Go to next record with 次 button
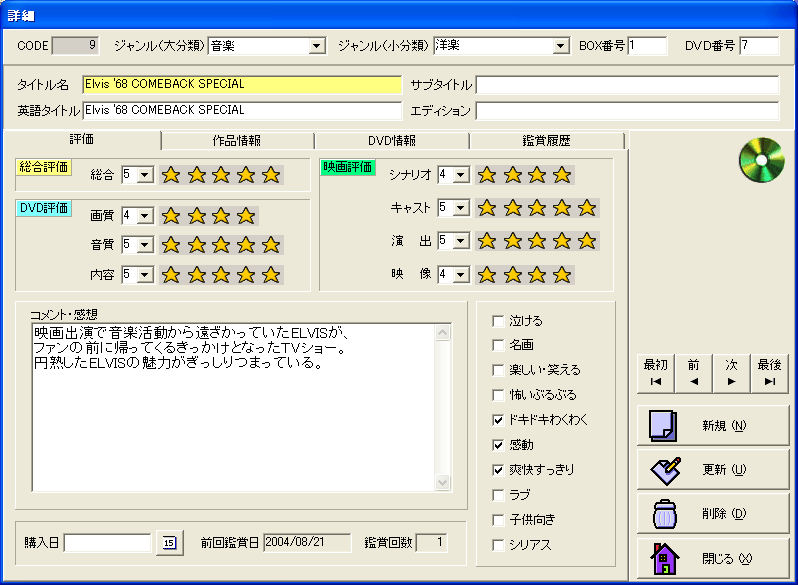798x585 pixels. click(x=731, y=374)
